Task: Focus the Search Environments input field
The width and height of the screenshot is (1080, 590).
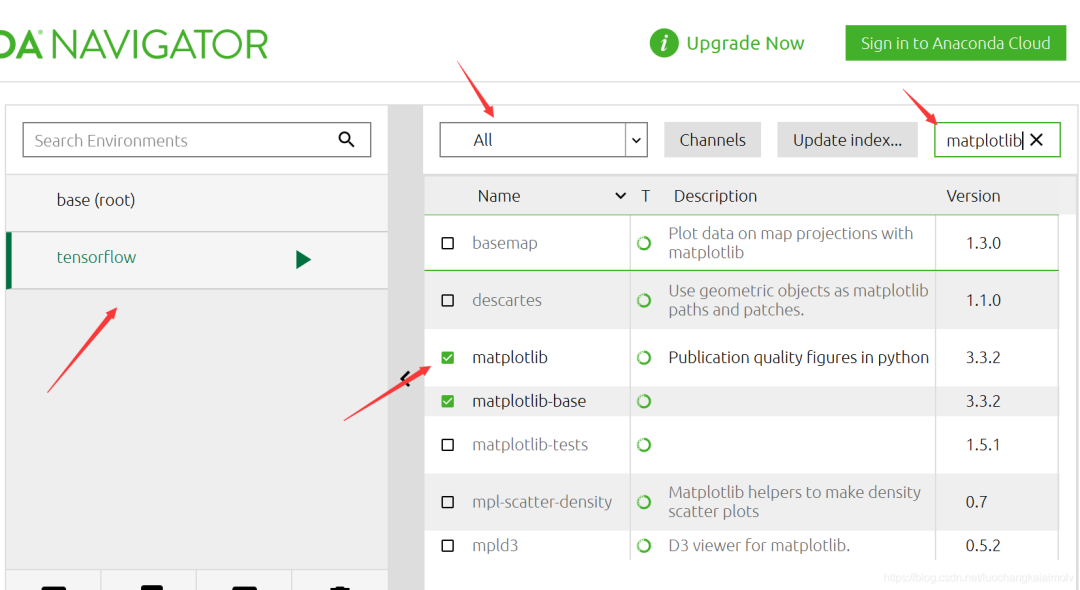Action: click(x=197, y=140)
